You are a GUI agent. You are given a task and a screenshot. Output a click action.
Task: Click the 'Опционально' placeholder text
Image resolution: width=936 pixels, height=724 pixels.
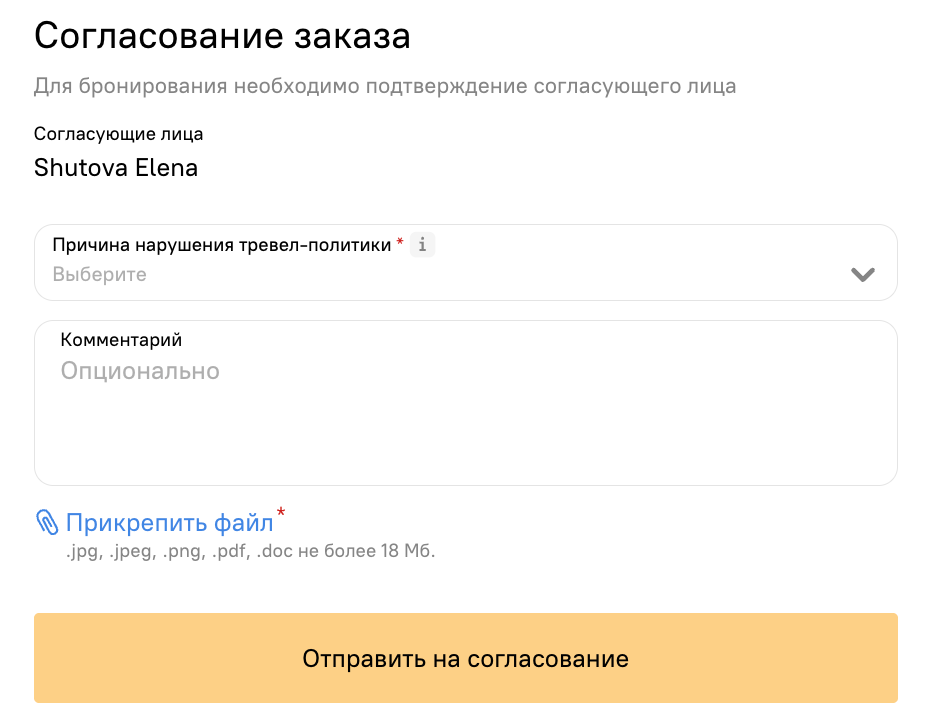(x=140, y=371)
